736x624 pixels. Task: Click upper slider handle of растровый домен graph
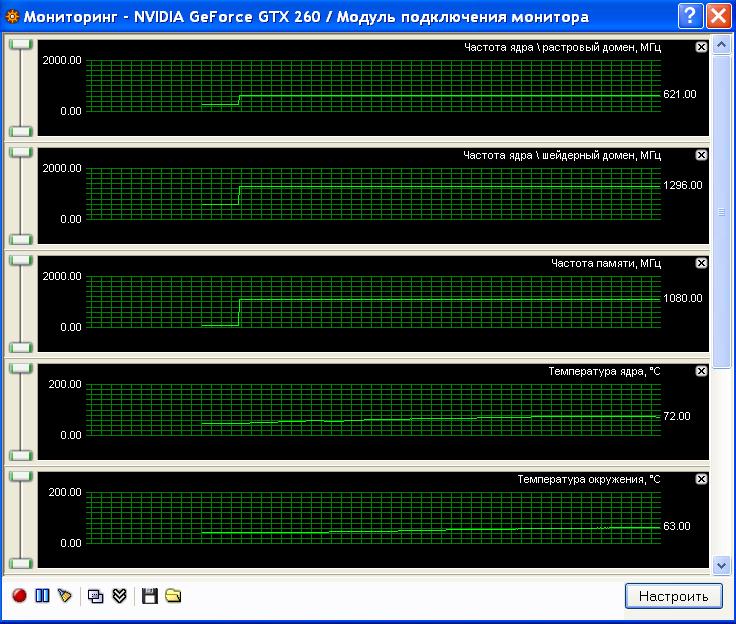(x=21, y=44)
